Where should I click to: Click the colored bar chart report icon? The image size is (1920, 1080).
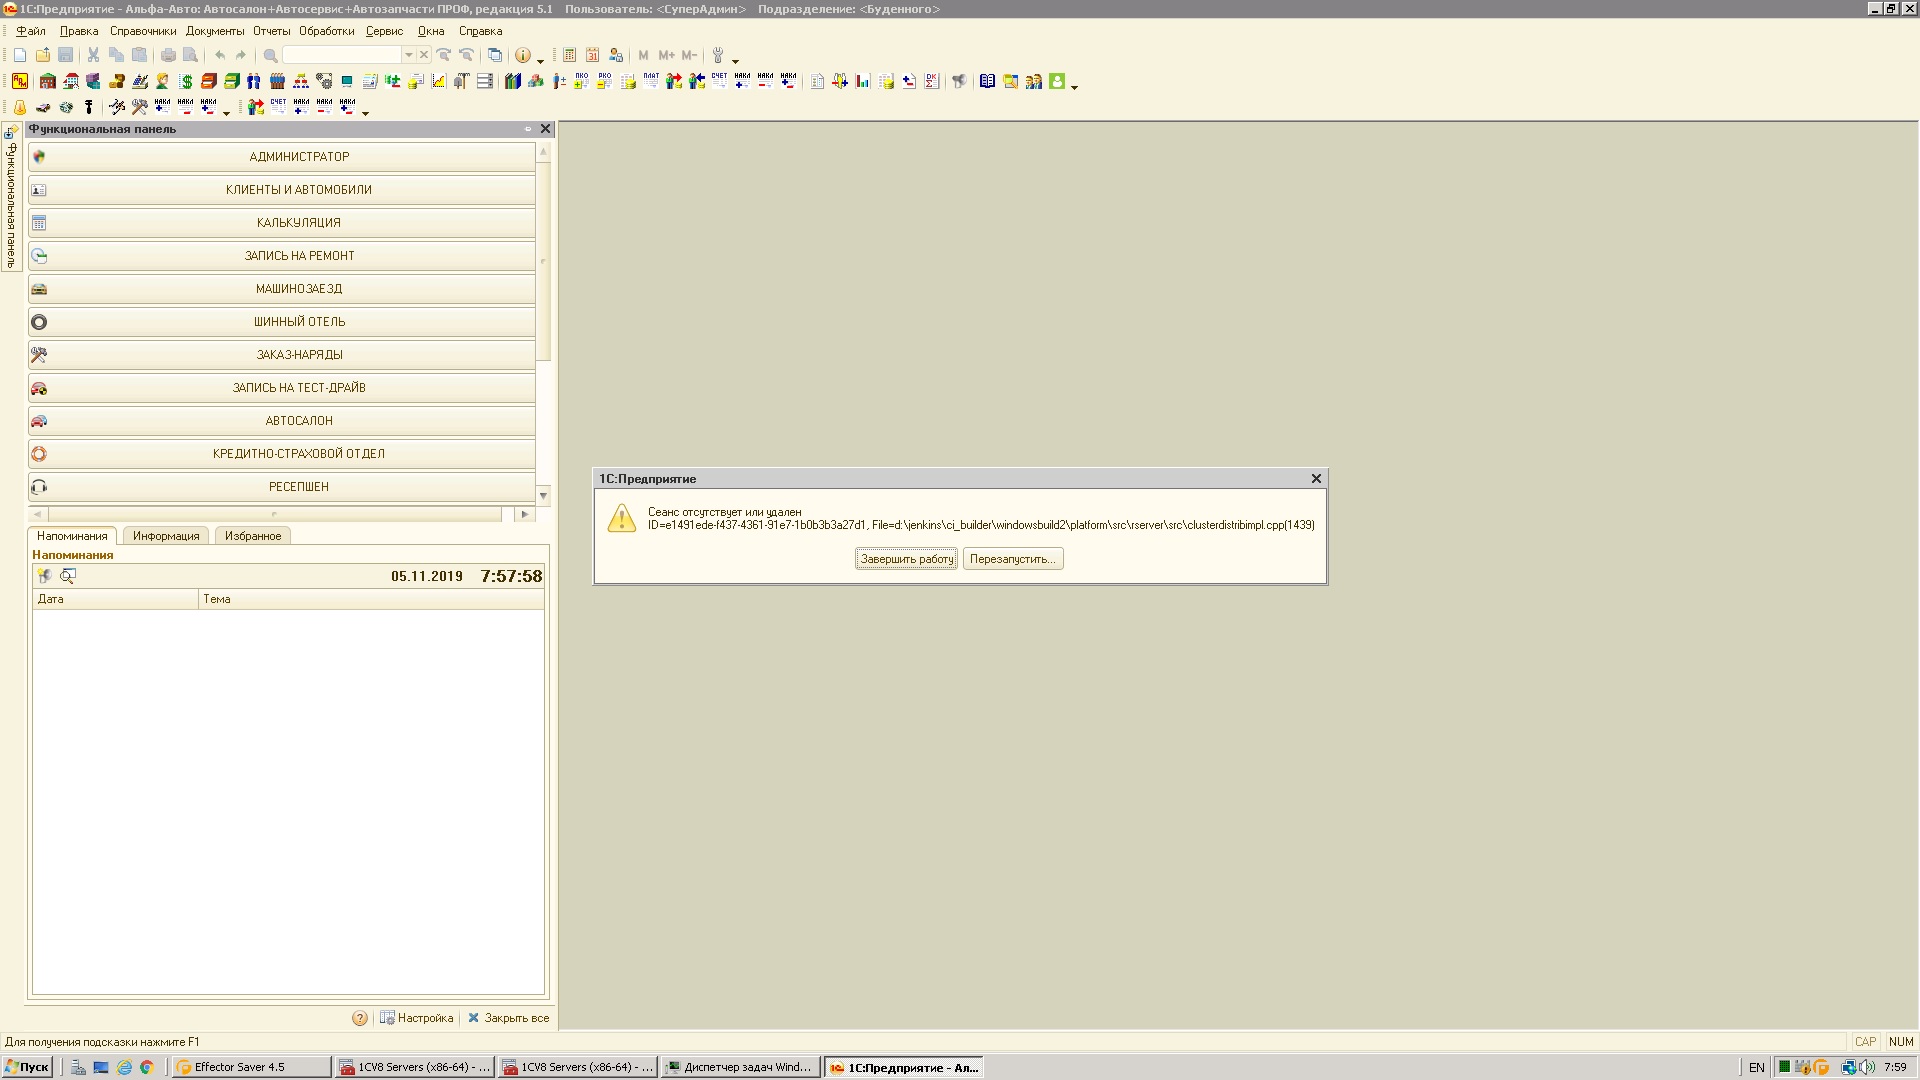862,81
